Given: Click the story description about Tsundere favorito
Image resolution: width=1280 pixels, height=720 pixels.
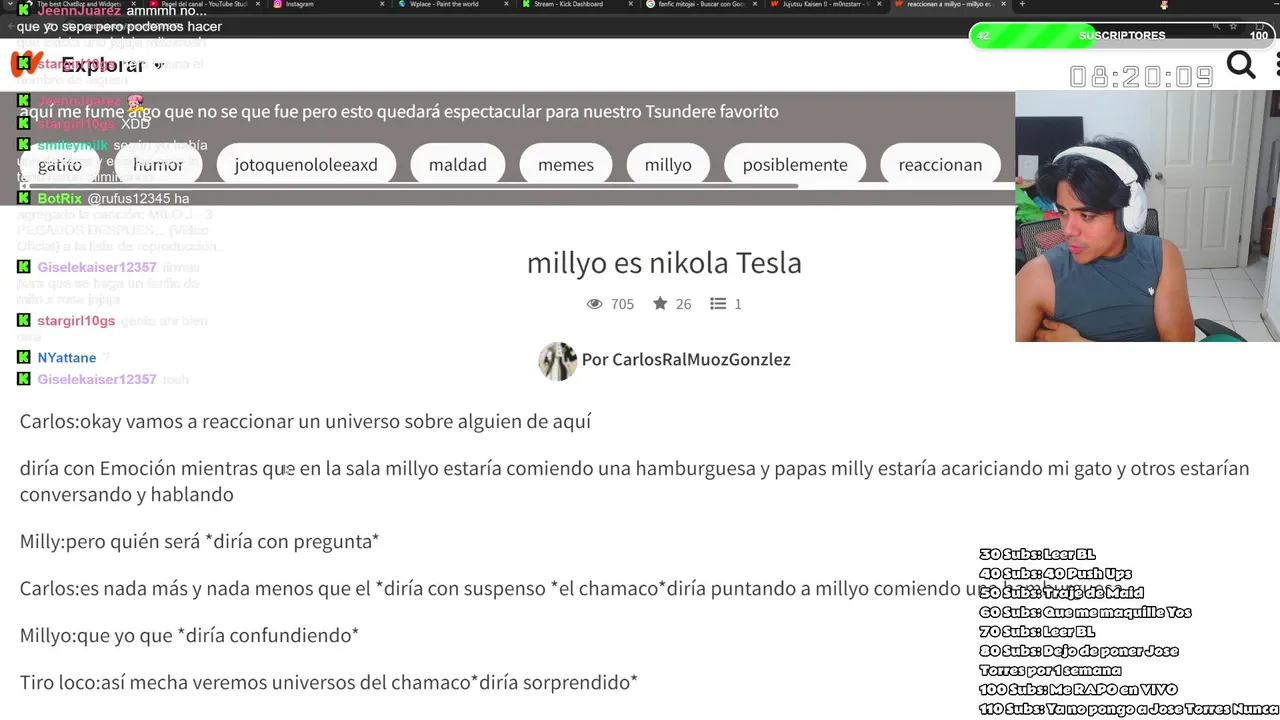Looking at the screenshot, I should pyautogui.click(x=399, y=112).
